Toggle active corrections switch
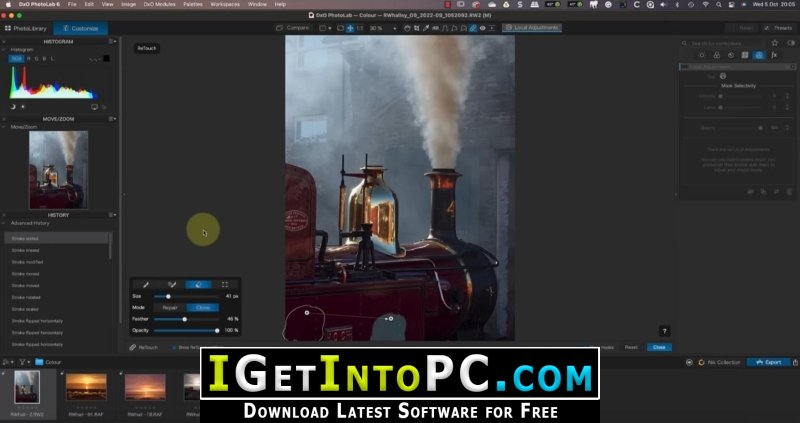Viewport: 800px width, 423px height. [791, 43]
